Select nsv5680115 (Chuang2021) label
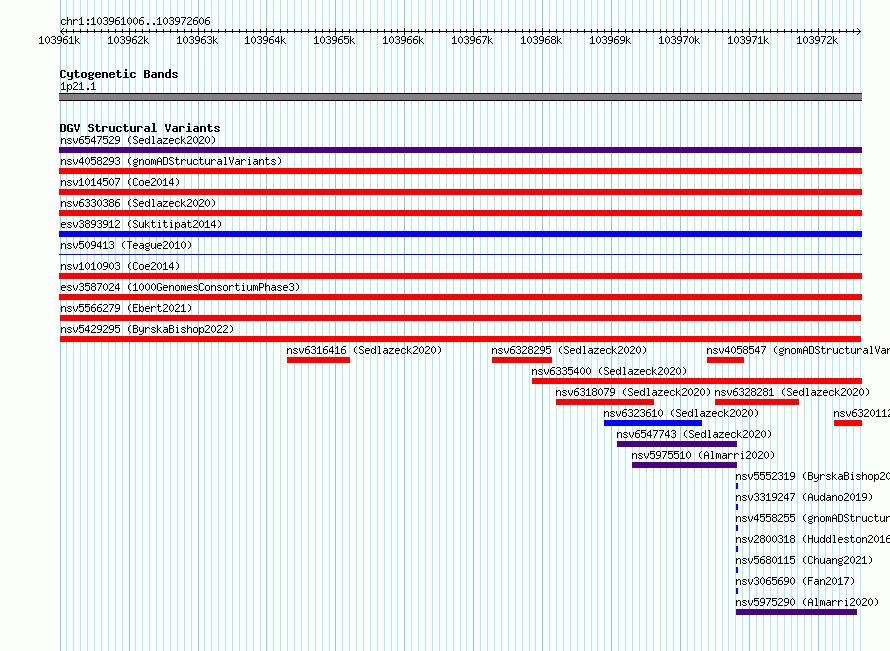Image resolution: width=890 pixels, height=651 pixels. [x=804, y=560]
